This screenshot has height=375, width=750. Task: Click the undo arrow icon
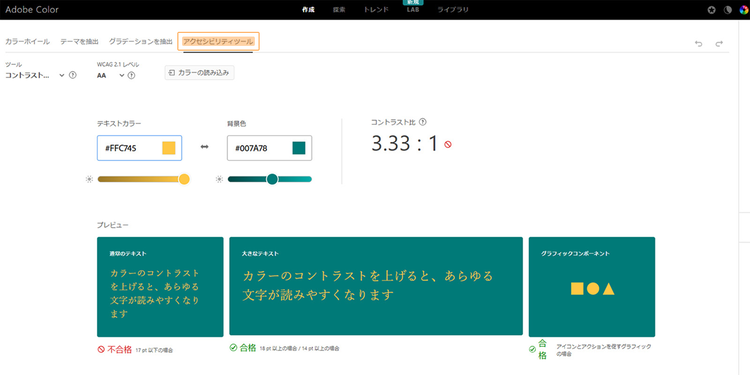[698, 44]
